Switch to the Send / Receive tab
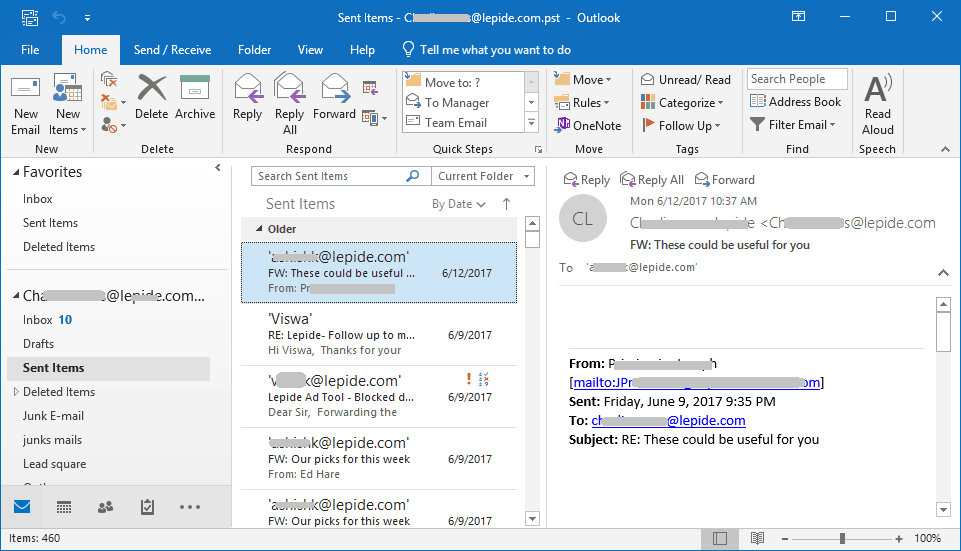This screenshot has width=961, height=551. tap(172, 50)
